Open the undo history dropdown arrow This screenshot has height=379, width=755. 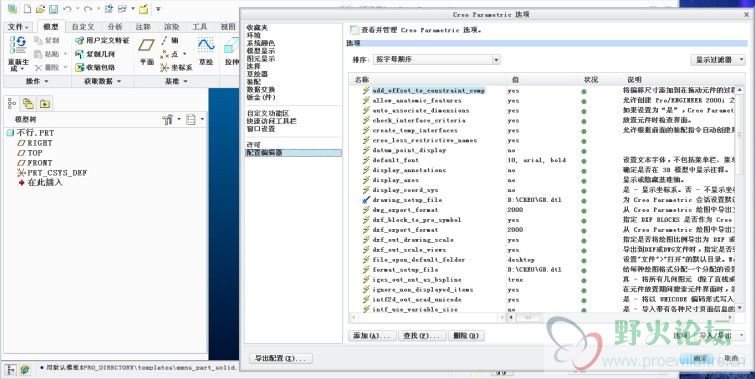(x=77, y=9)
